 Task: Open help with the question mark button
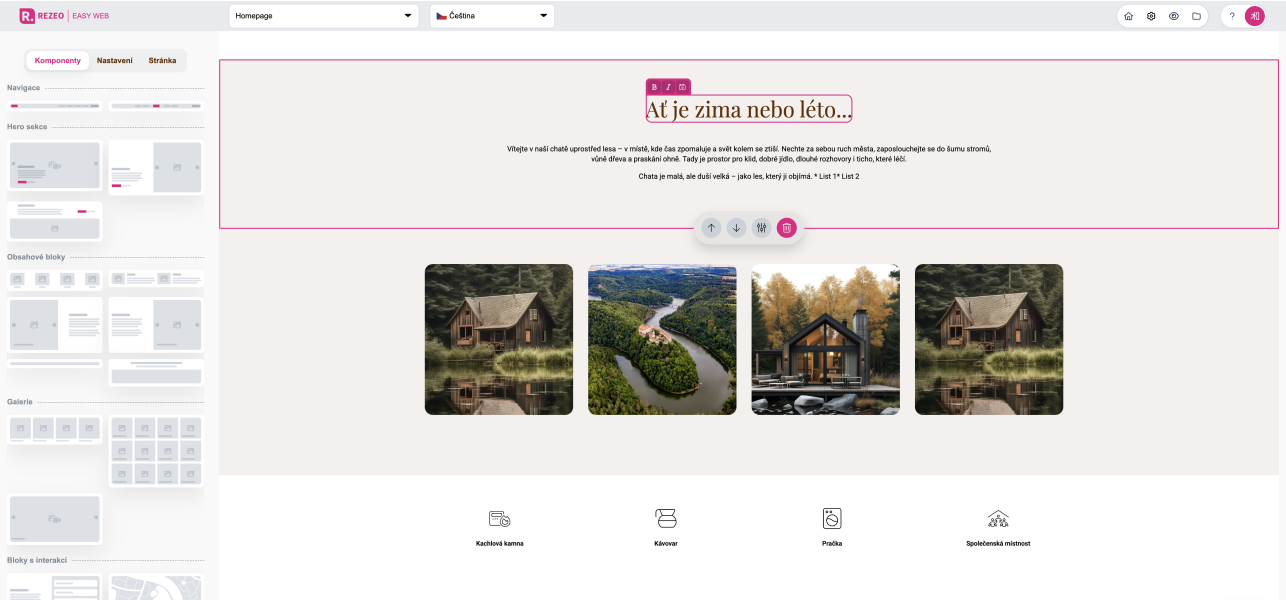click(x=1231, y=16)
